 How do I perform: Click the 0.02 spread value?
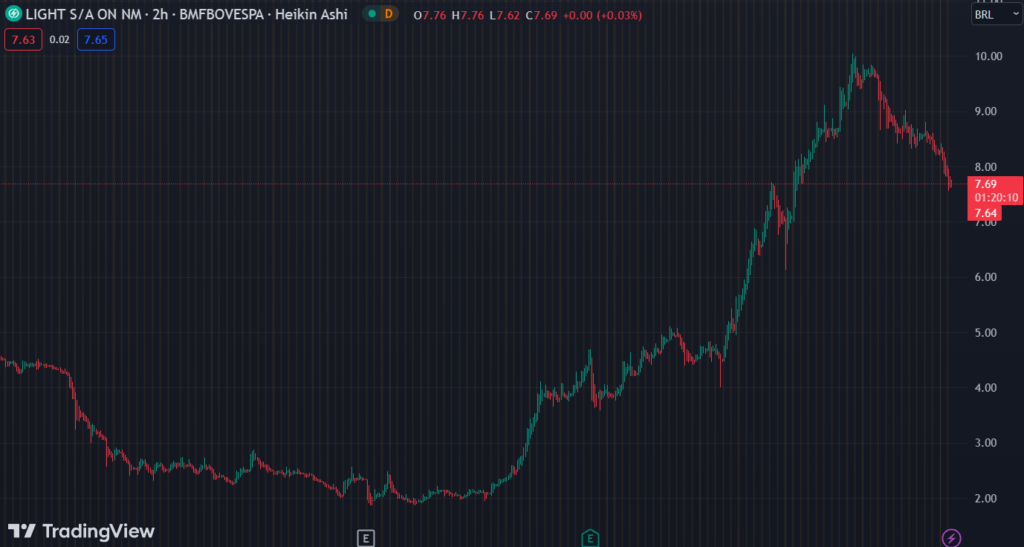coord(59,40)
